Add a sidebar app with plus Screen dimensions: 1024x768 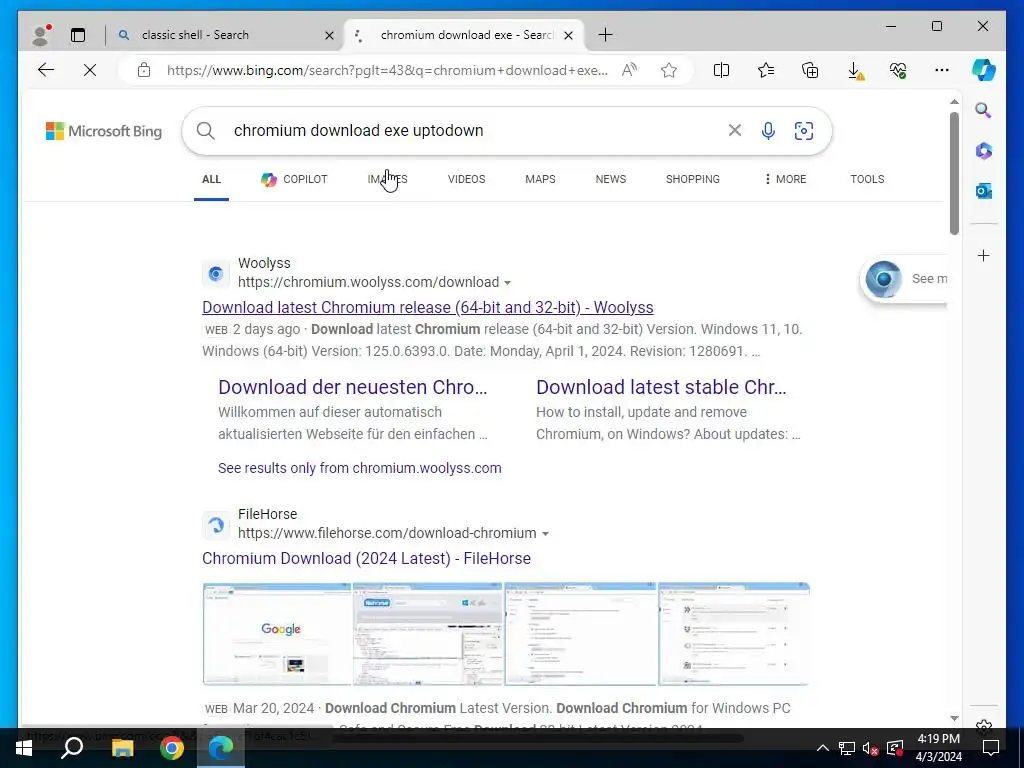(984, 255)
